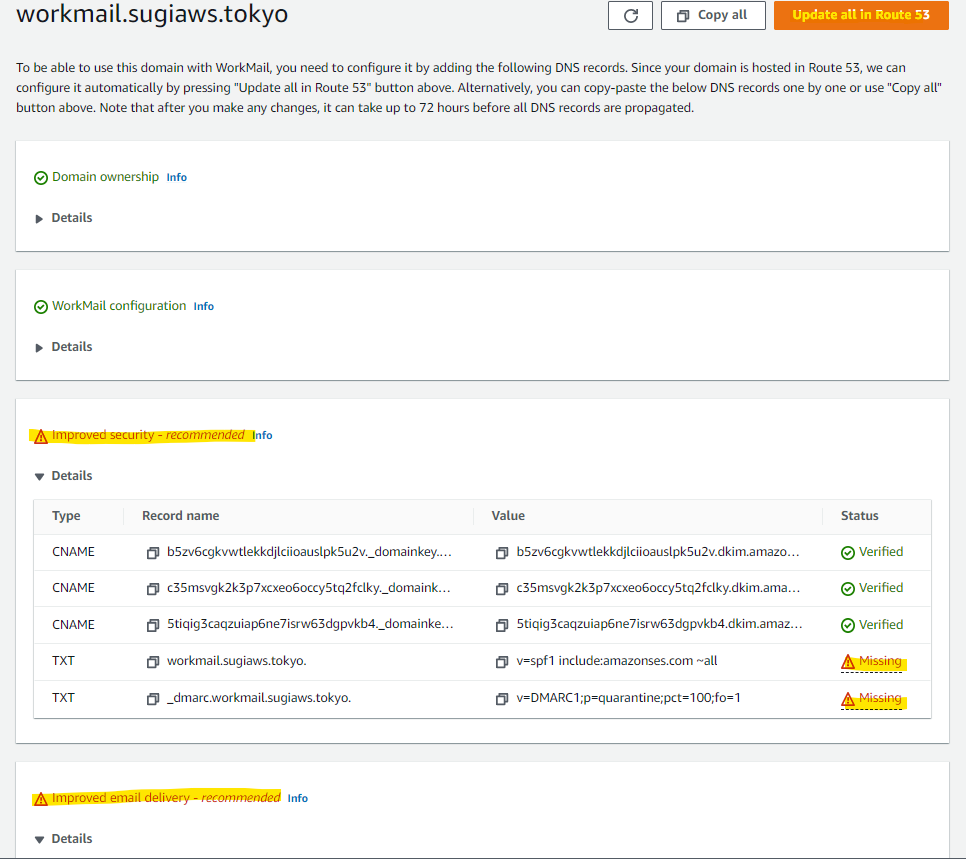Click workmail.sugiaws.tokyo page heading
The height and width of the screenshot is (859, 966).
[152, 14]
